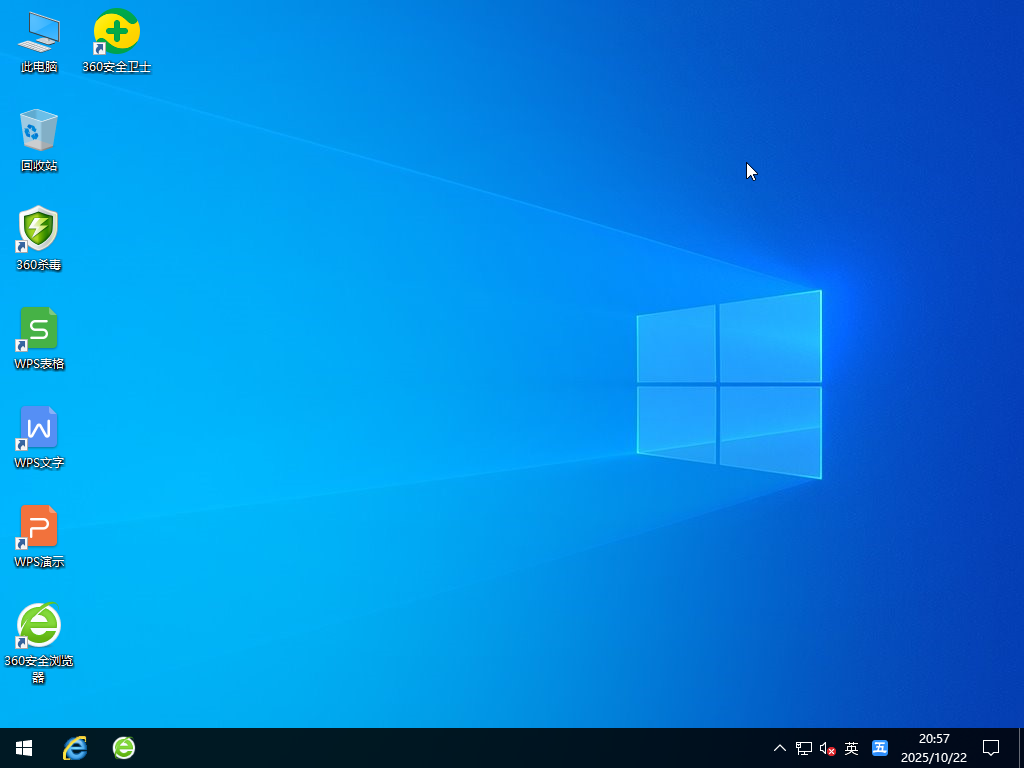This screenshot has width=1024, height=768.
Task: Toggle the 英 input language indicator
Action: [852, 748]
